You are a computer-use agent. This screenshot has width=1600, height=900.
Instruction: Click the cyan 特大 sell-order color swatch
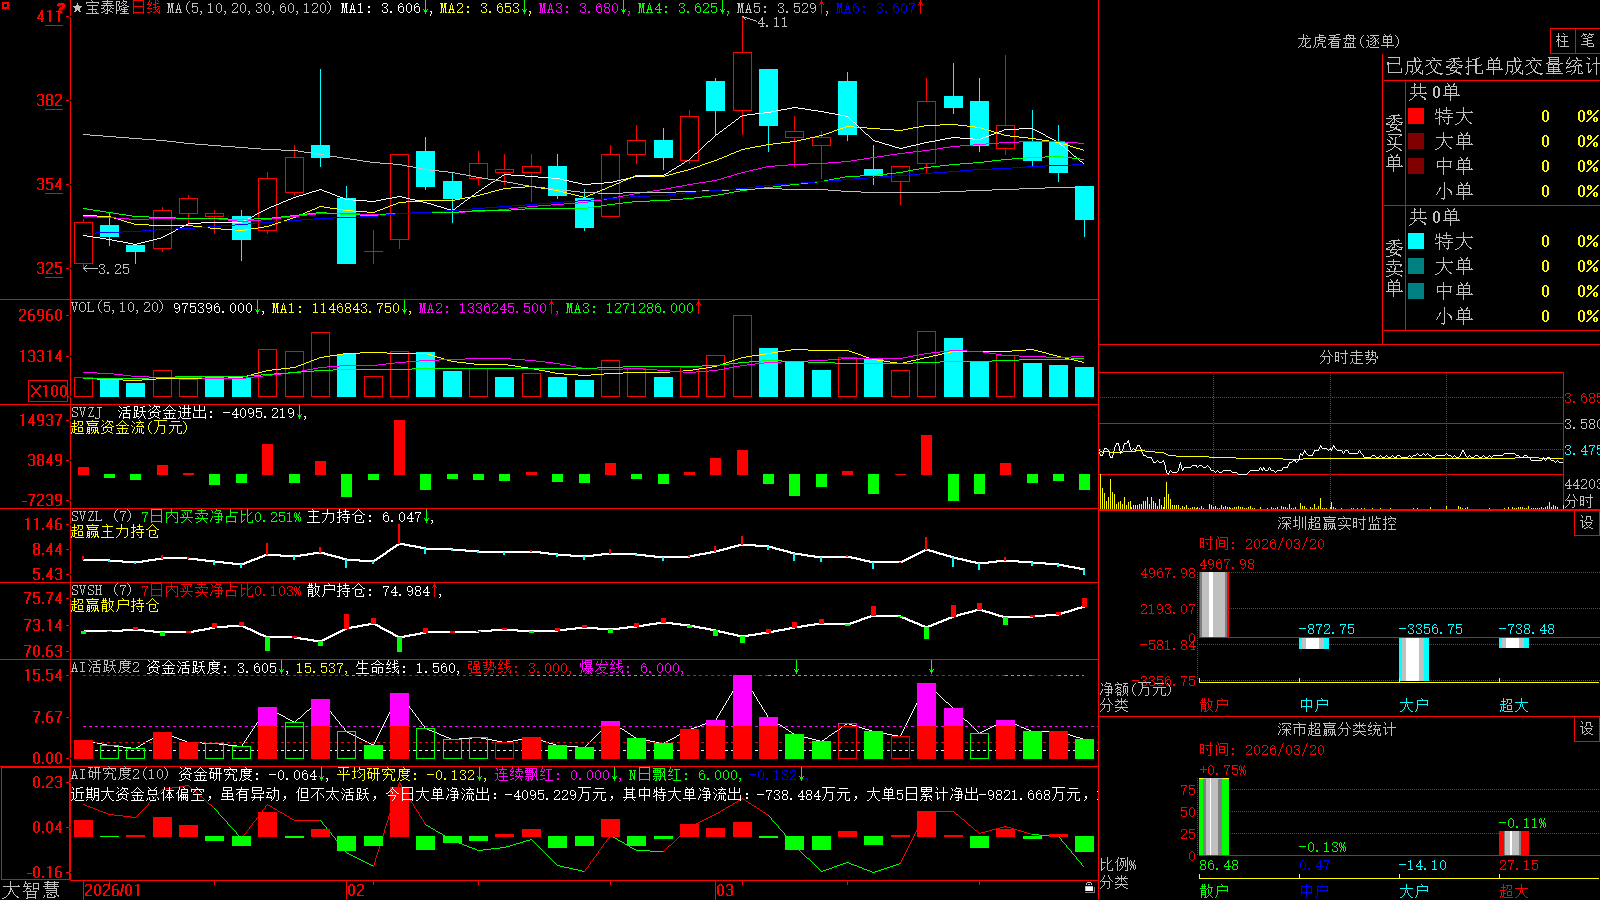point(1416,241)
